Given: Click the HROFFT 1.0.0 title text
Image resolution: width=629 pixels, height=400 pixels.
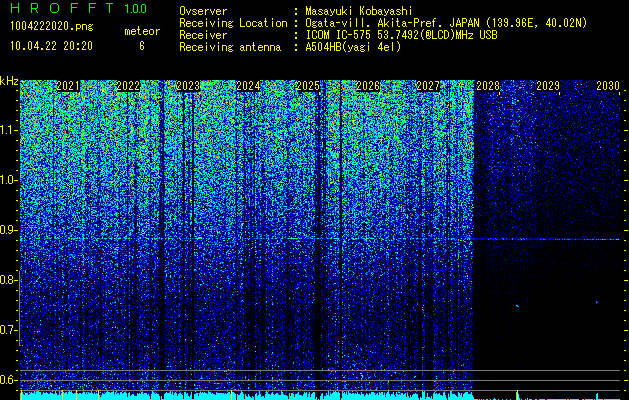Looking at the screenshot, I should tap(79, 8).
